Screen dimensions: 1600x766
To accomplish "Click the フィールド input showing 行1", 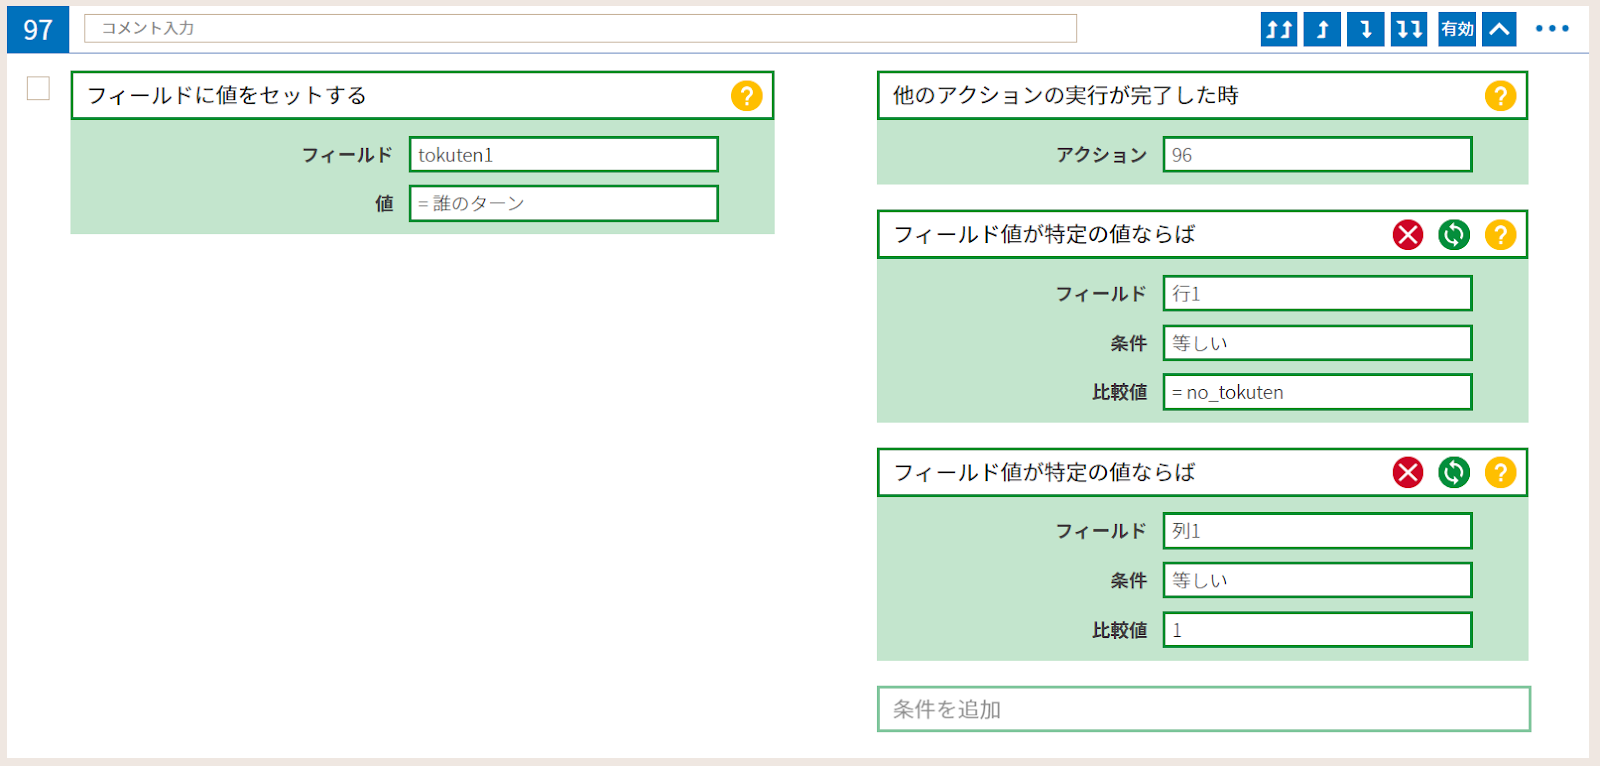I will click(1317, 294).
